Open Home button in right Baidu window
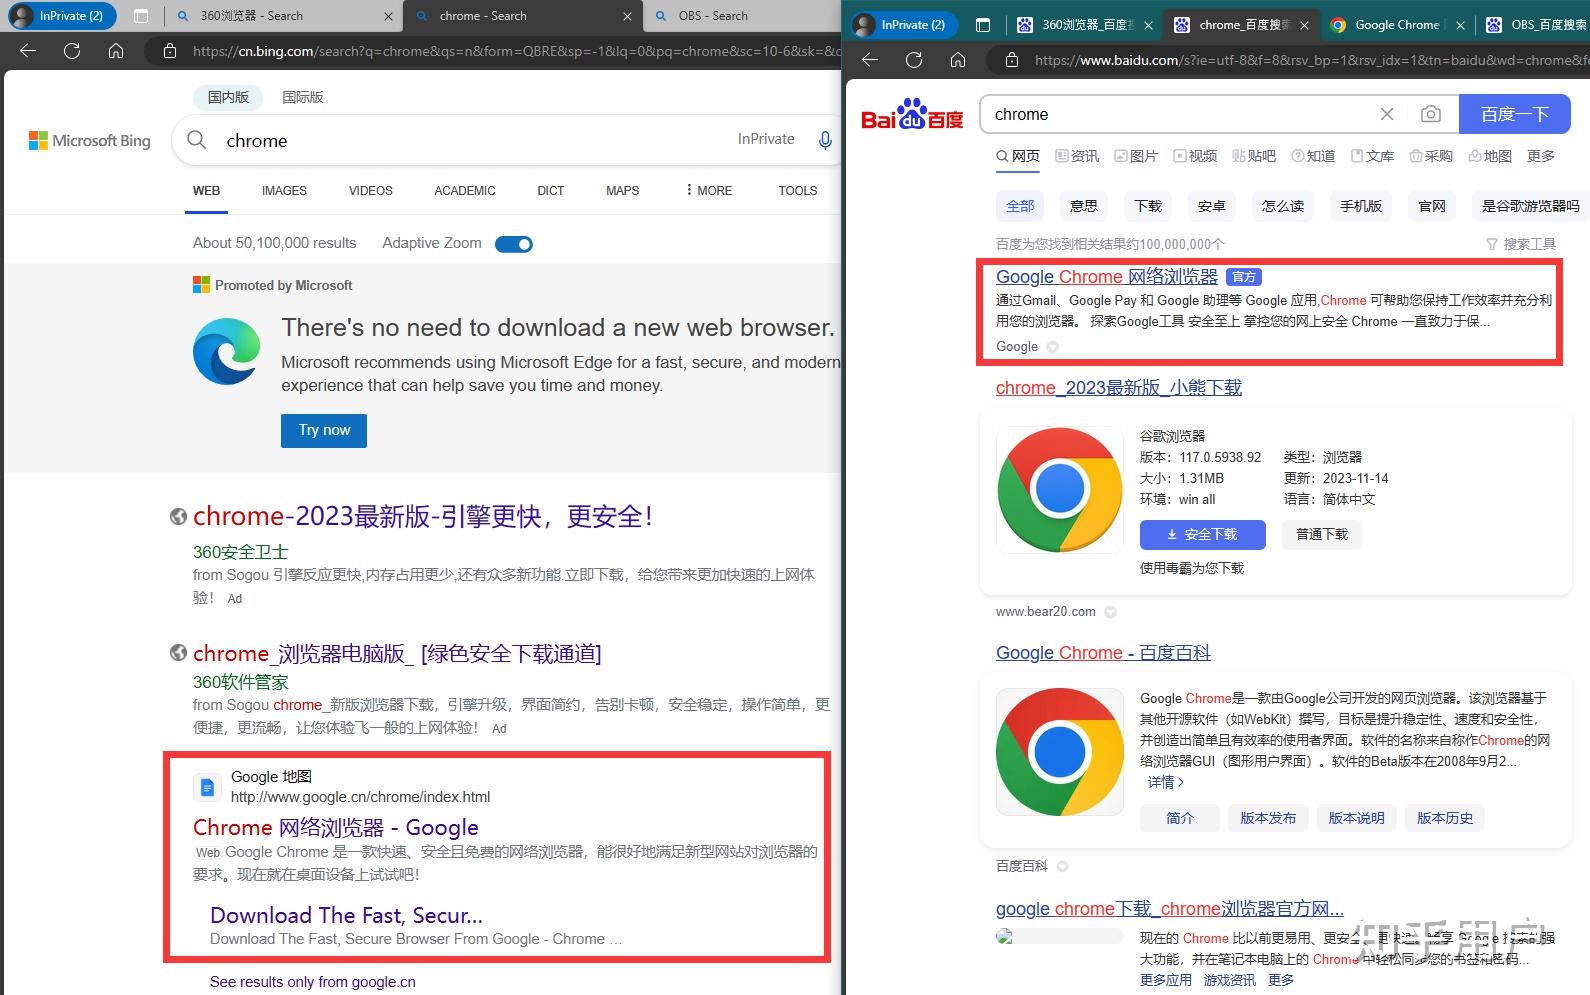 click(x=958, y=60)
